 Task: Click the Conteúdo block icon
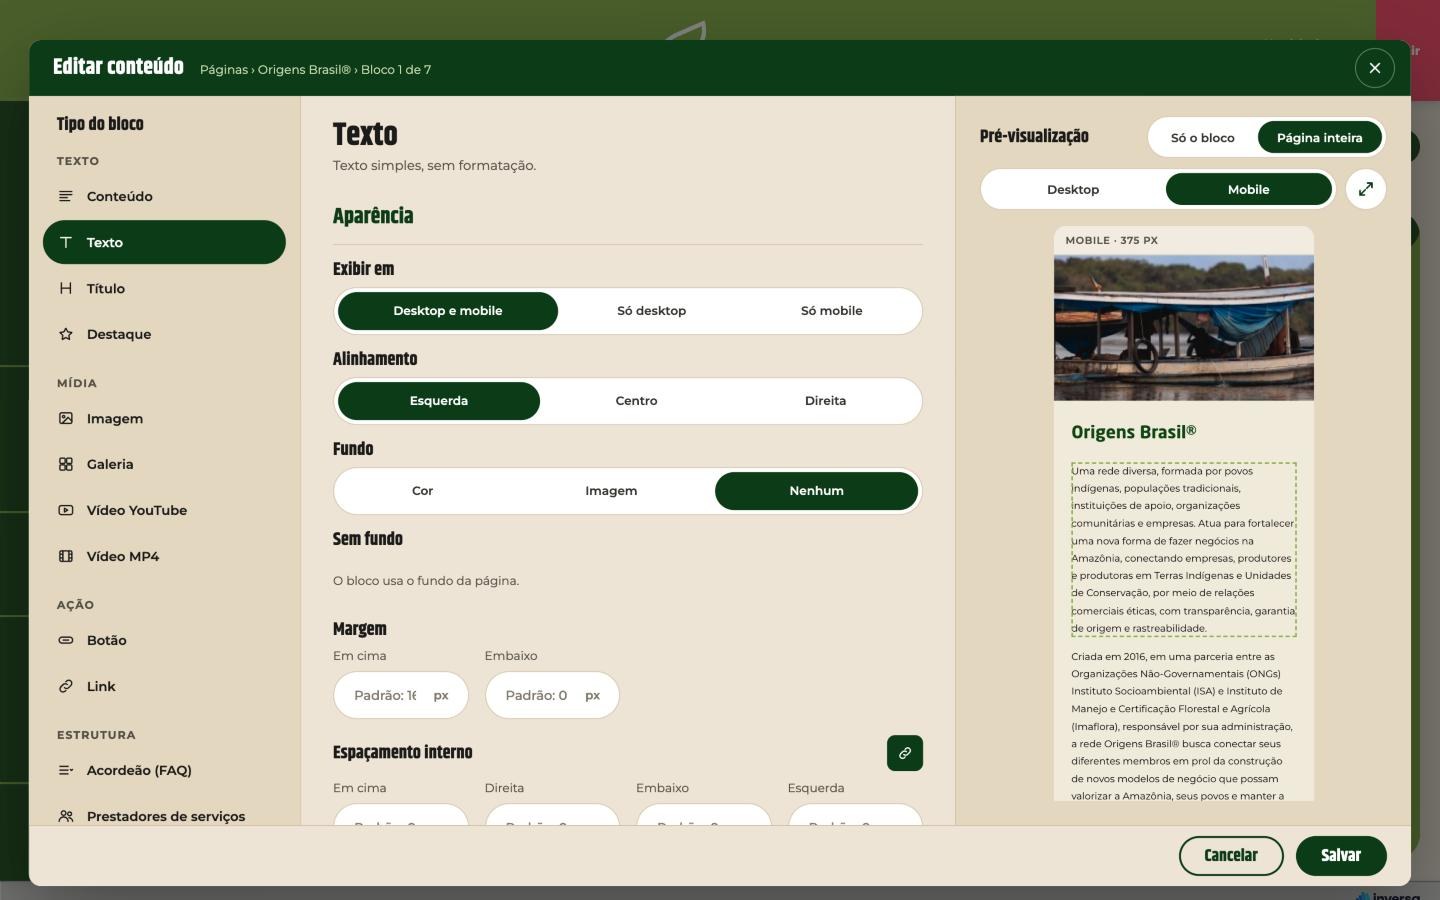pos(66,196)
